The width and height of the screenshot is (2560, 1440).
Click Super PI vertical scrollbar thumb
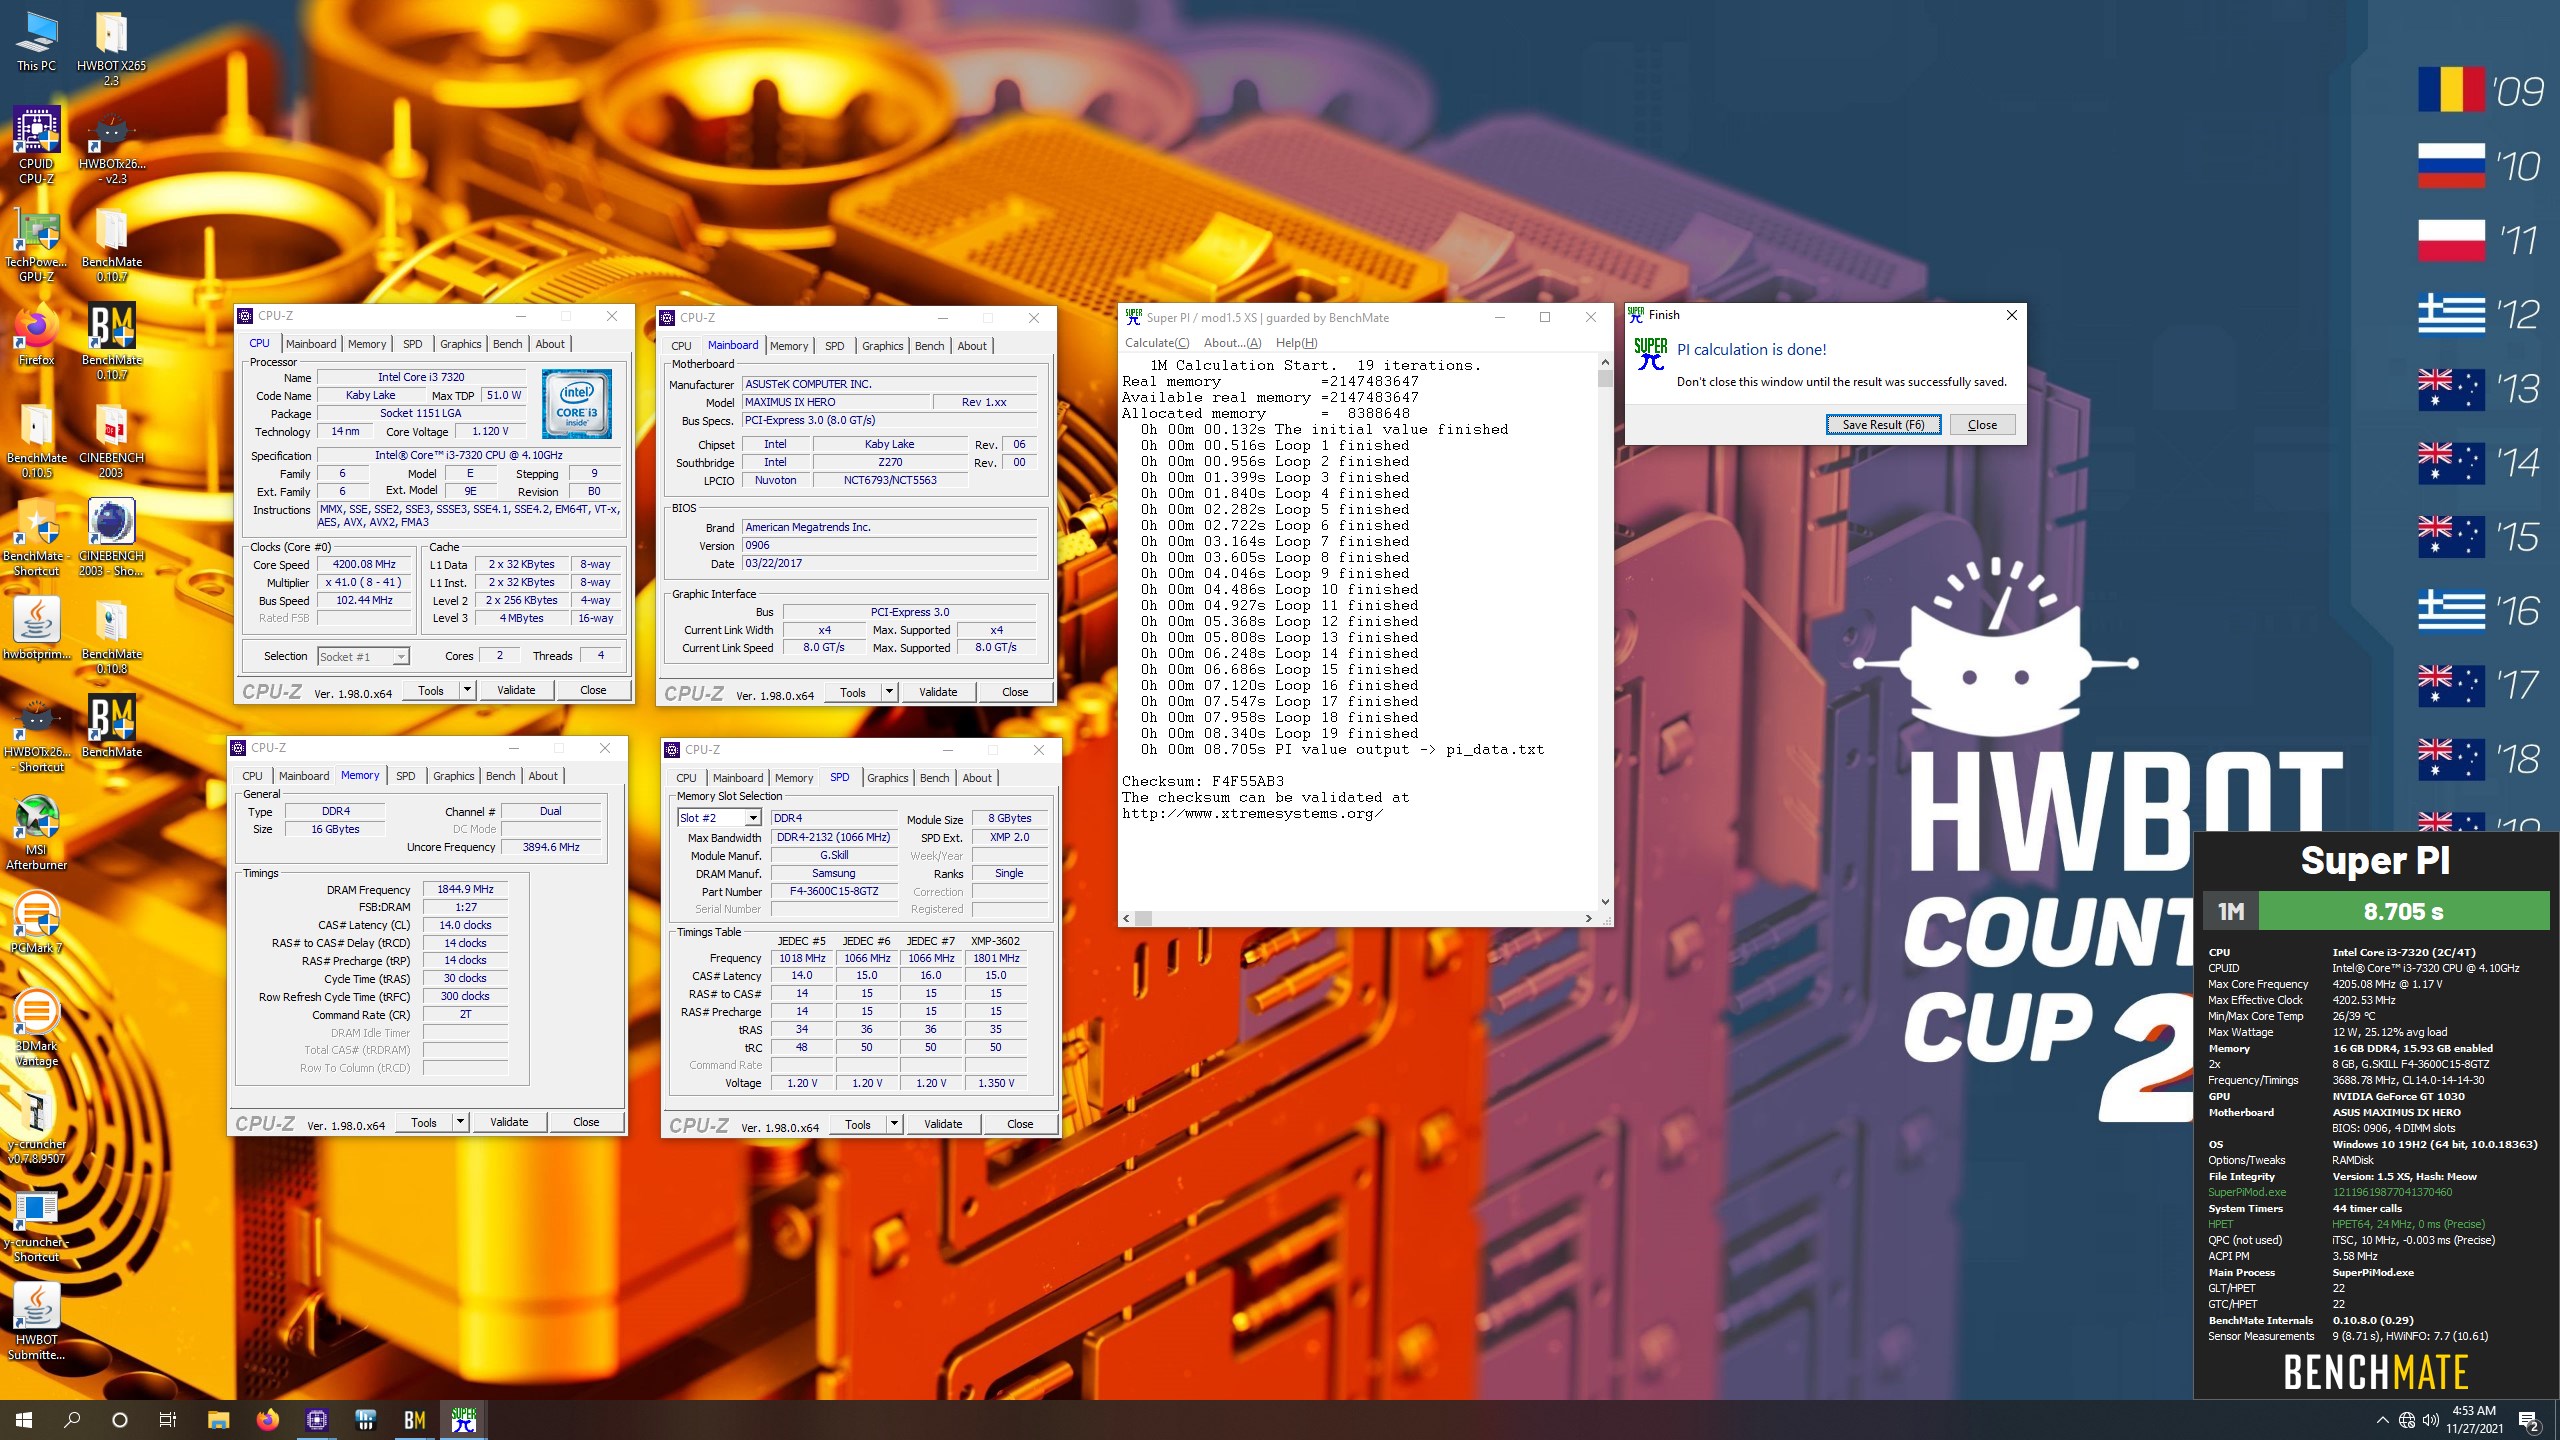pyautogui.click(x=1605, y=379)
